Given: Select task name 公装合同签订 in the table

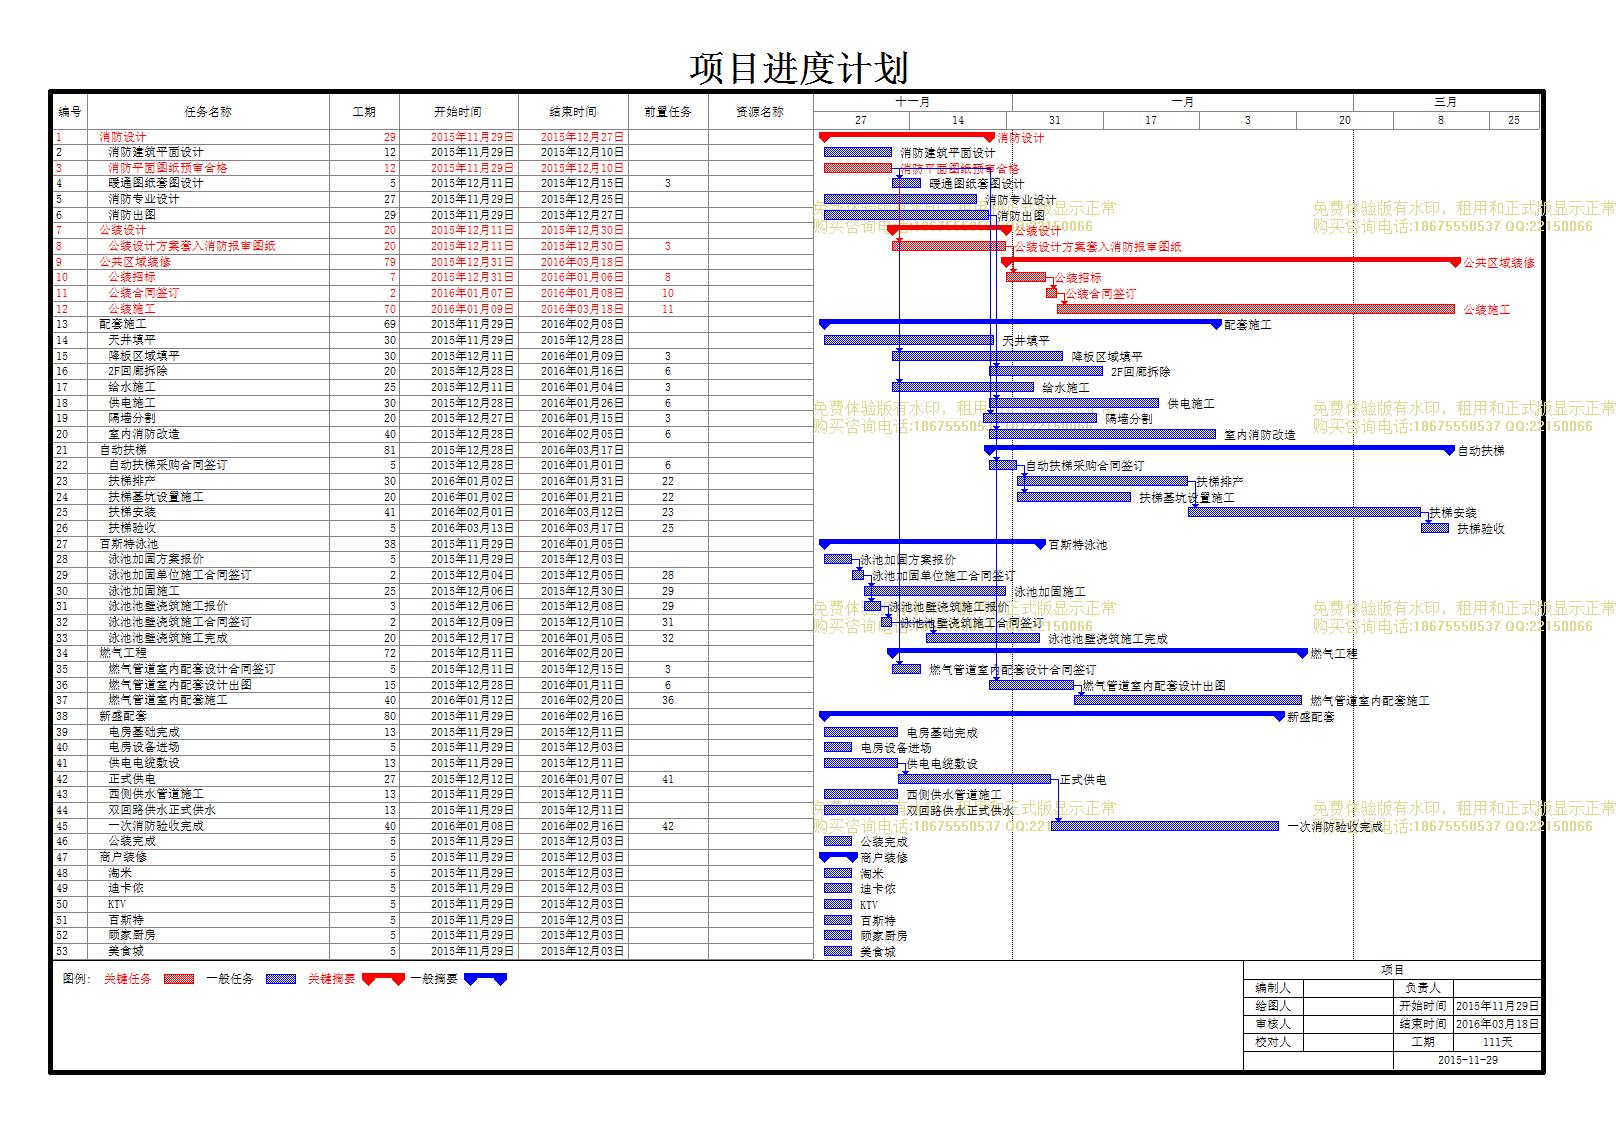Looking at the screenshot, I should pos(144,293).
